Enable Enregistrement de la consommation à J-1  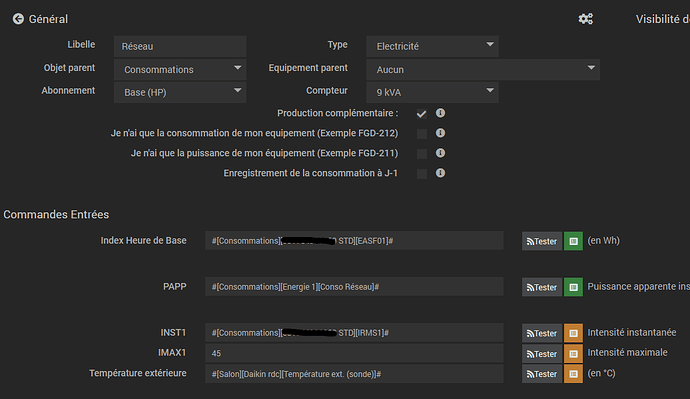click(422, 174)
